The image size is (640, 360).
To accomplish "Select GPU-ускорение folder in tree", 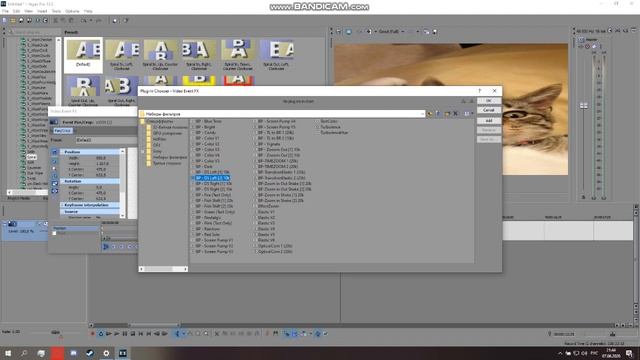I will 167,133.
